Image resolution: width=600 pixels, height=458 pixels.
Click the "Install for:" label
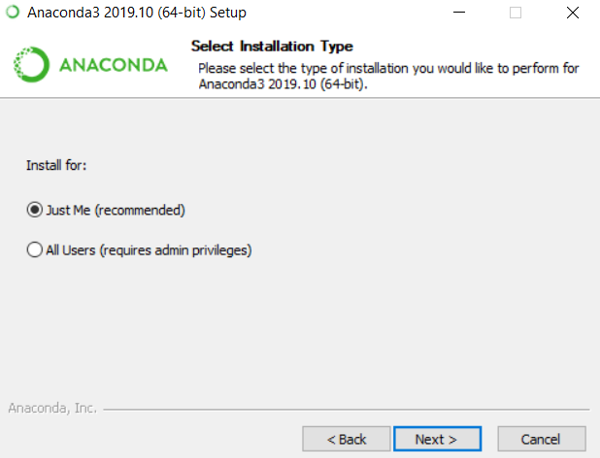click(57, 165)
